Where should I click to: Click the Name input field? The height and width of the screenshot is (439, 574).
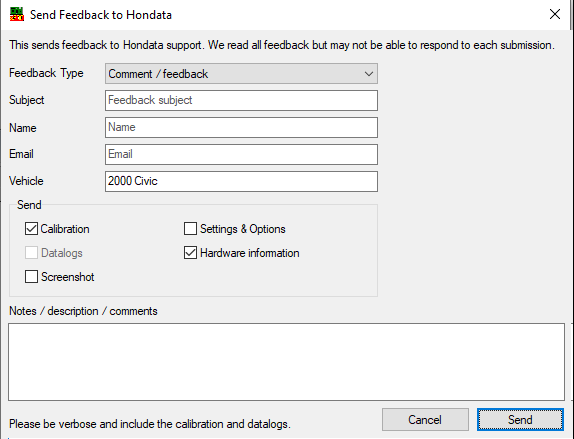coord(241,127)
